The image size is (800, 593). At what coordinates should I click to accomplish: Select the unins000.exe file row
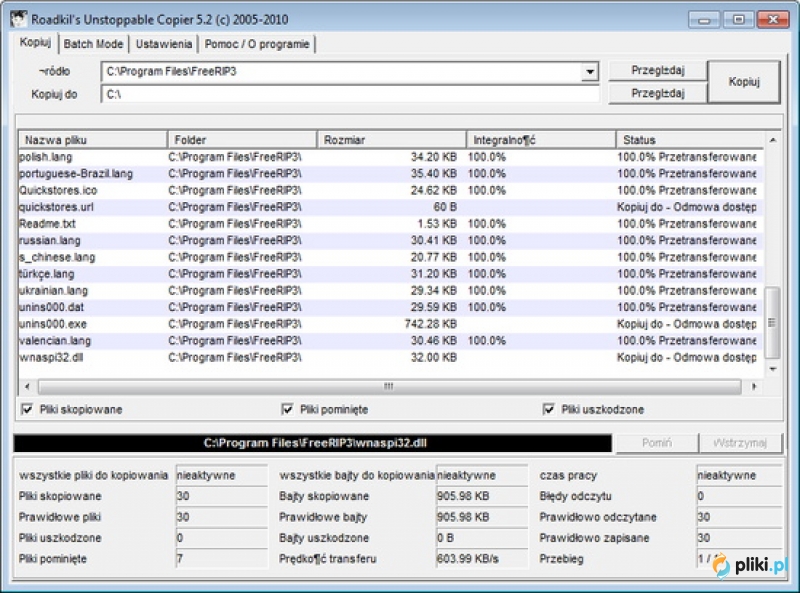point(391,324)
